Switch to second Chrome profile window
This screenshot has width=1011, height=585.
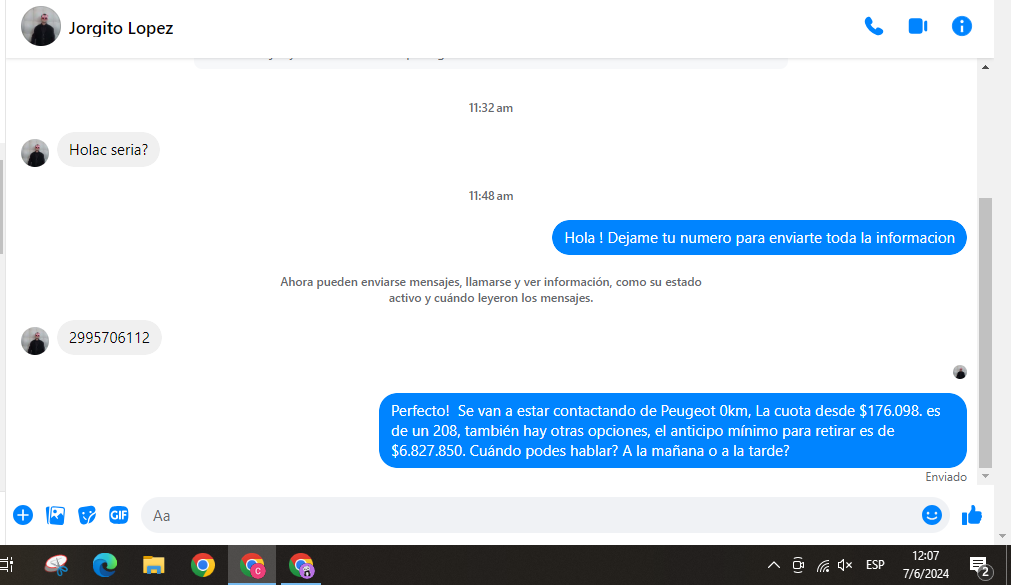tap(301, 565)
